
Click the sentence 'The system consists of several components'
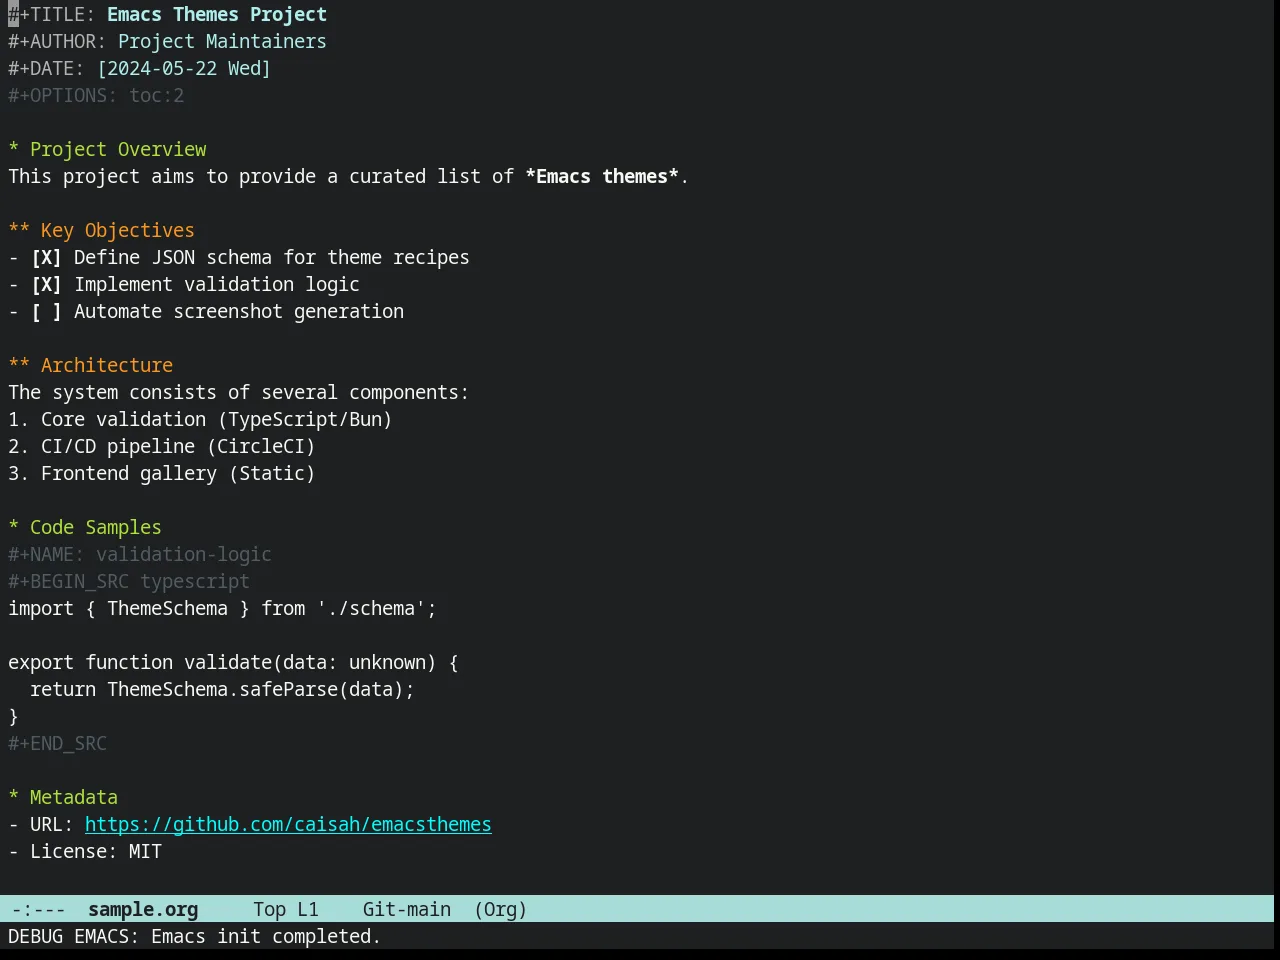pos(238,393)
